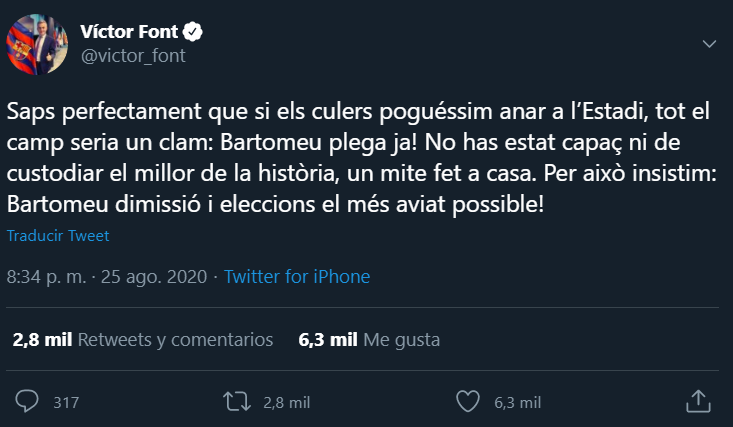The image size is (733, 427).
Task: Open Víctor Font's profile picture
Action: (x=37, y=44)
